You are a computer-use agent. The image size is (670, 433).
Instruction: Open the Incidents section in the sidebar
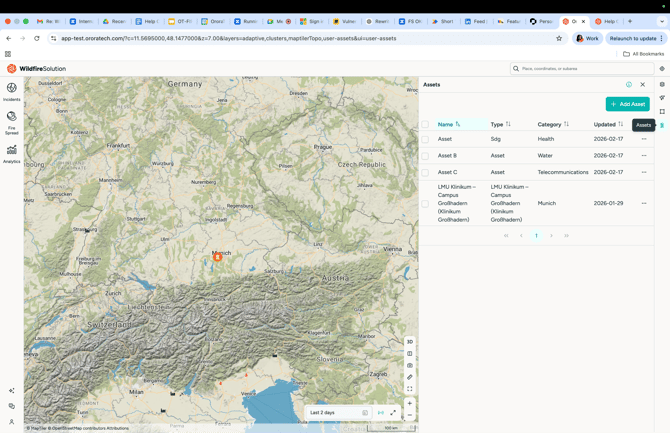tap(12, 91)
